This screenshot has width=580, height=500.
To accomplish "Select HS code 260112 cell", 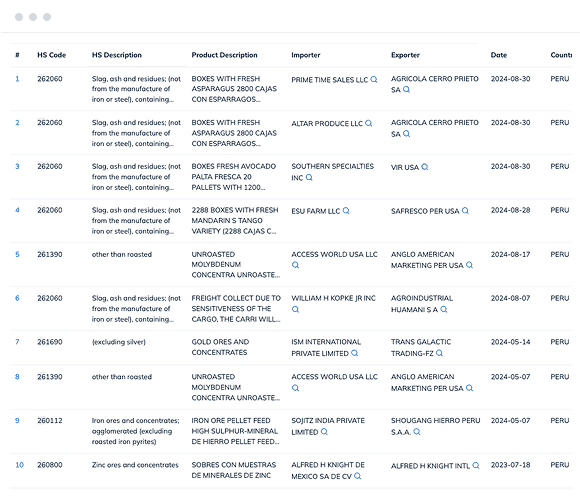I will tap(50, 420).
